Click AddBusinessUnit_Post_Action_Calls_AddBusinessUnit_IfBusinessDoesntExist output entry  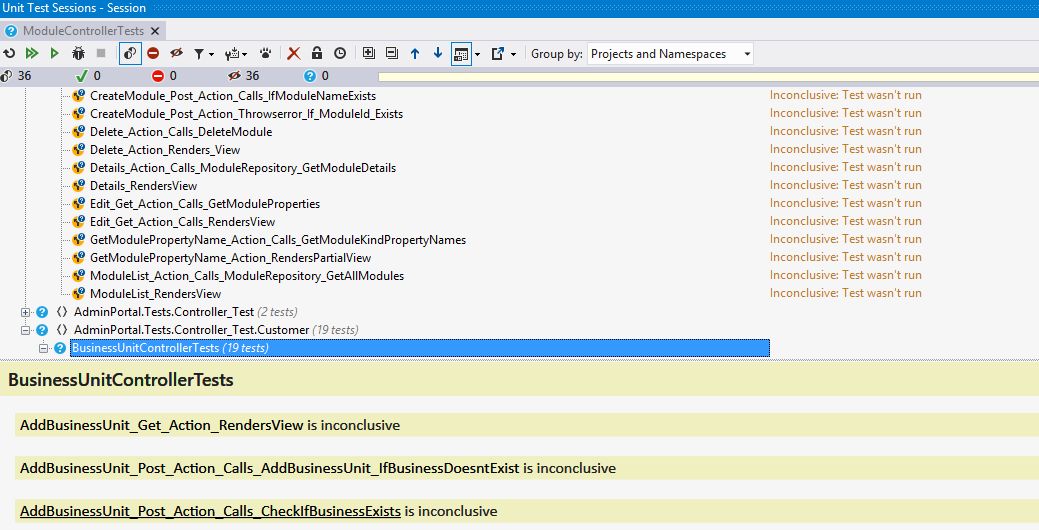[318, 468]
